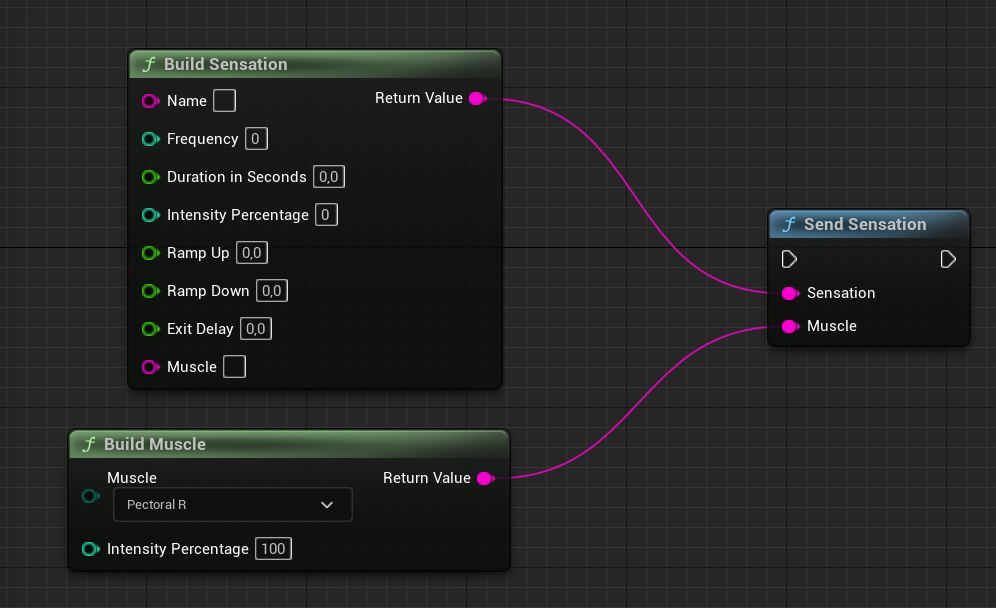Click the Duration in Seconds pin
The width and height of the screenshot is (996, 608).
tap(150, 177)
